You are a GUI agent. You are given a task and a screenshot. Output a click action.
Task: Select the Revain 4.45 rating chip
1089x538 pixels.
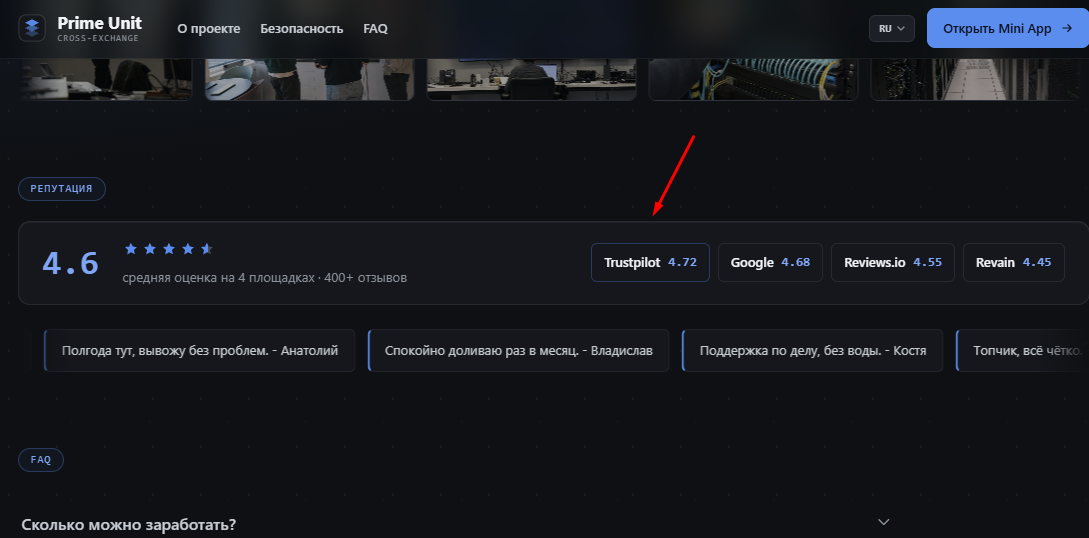[x=1013, y=262]
